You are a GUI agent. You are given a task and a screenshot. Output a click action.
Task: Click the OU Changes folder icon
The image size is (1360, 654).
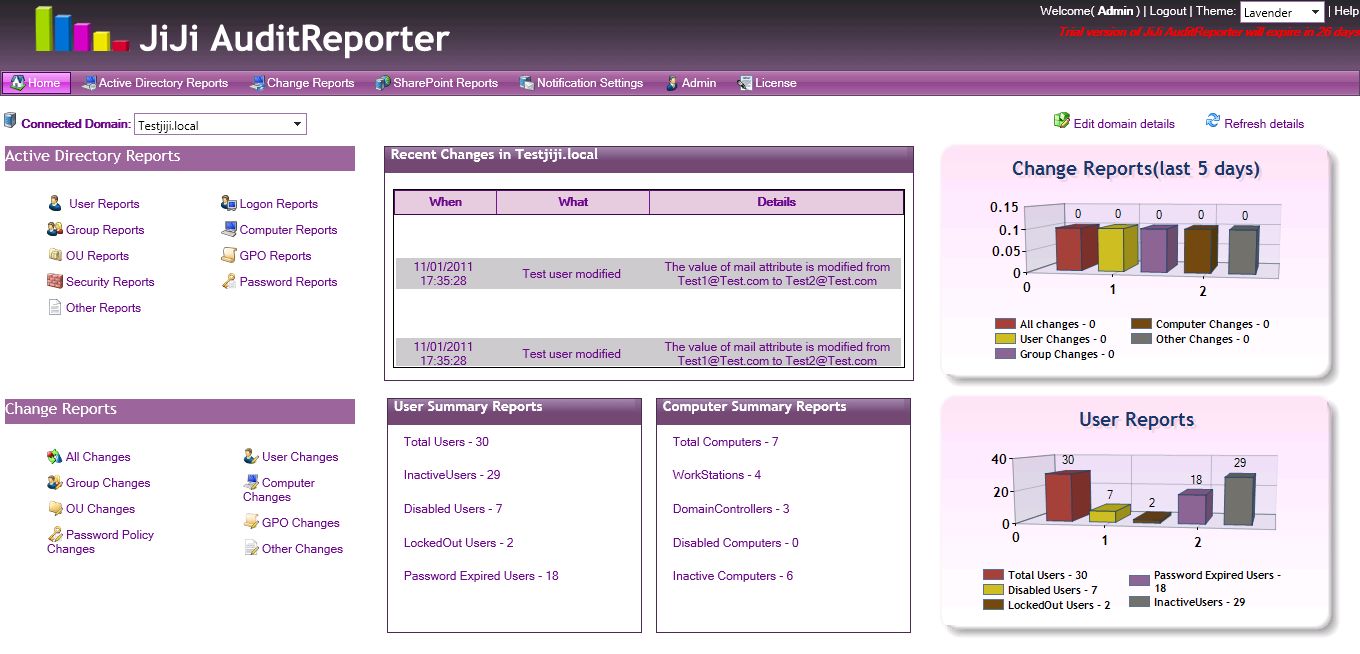(x=55, y=509)
